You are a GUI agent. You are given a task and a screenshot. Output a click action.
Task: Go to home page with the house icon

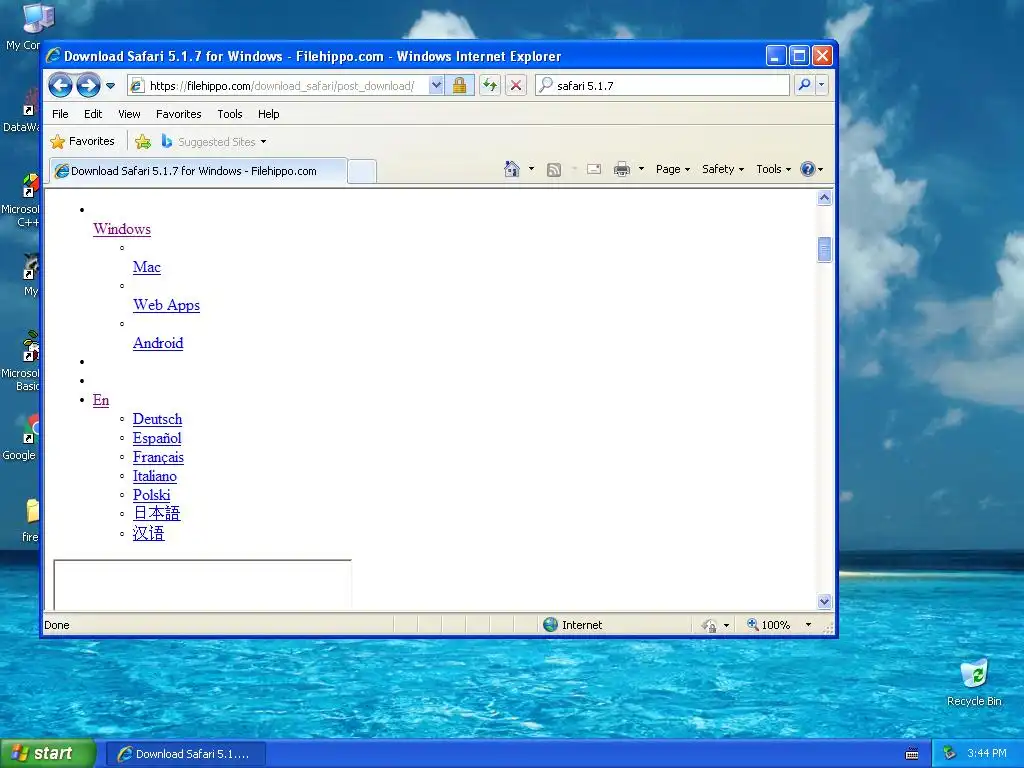coord(512,170)
